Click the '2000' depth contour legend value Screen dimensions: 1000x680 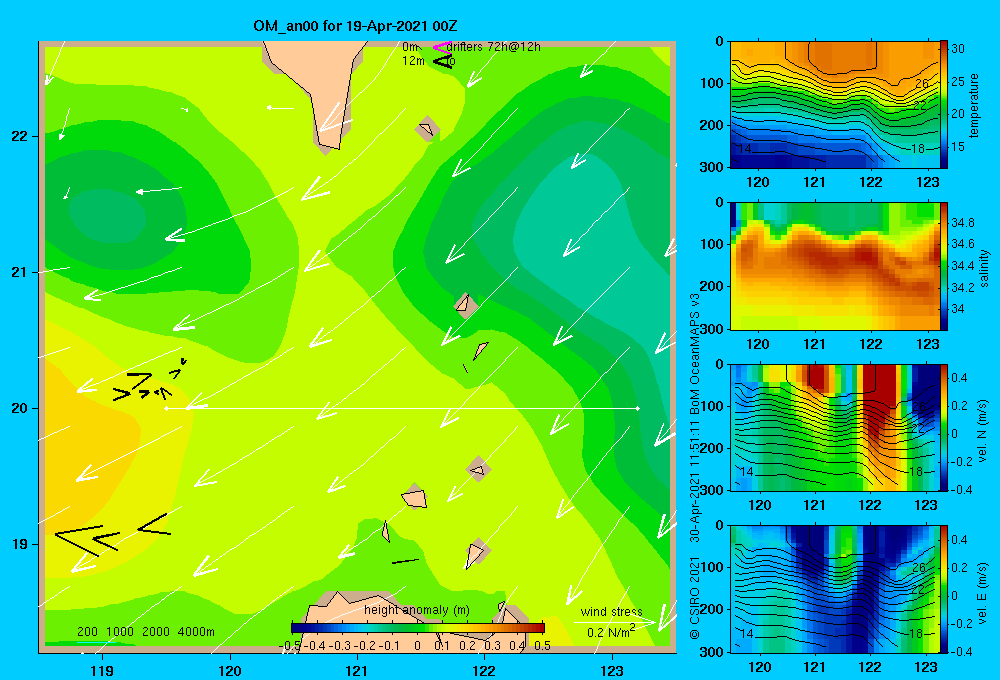pyautogui.click(x=156, y=632)
